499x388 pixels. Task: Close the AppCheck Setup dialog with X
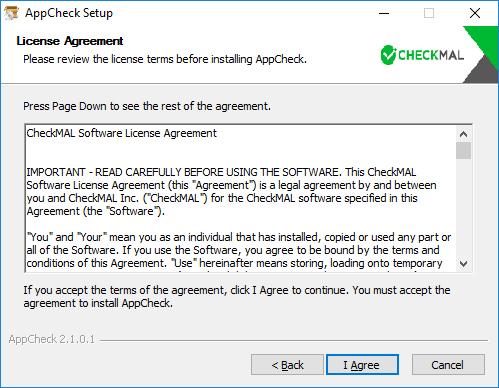(475, 13)
